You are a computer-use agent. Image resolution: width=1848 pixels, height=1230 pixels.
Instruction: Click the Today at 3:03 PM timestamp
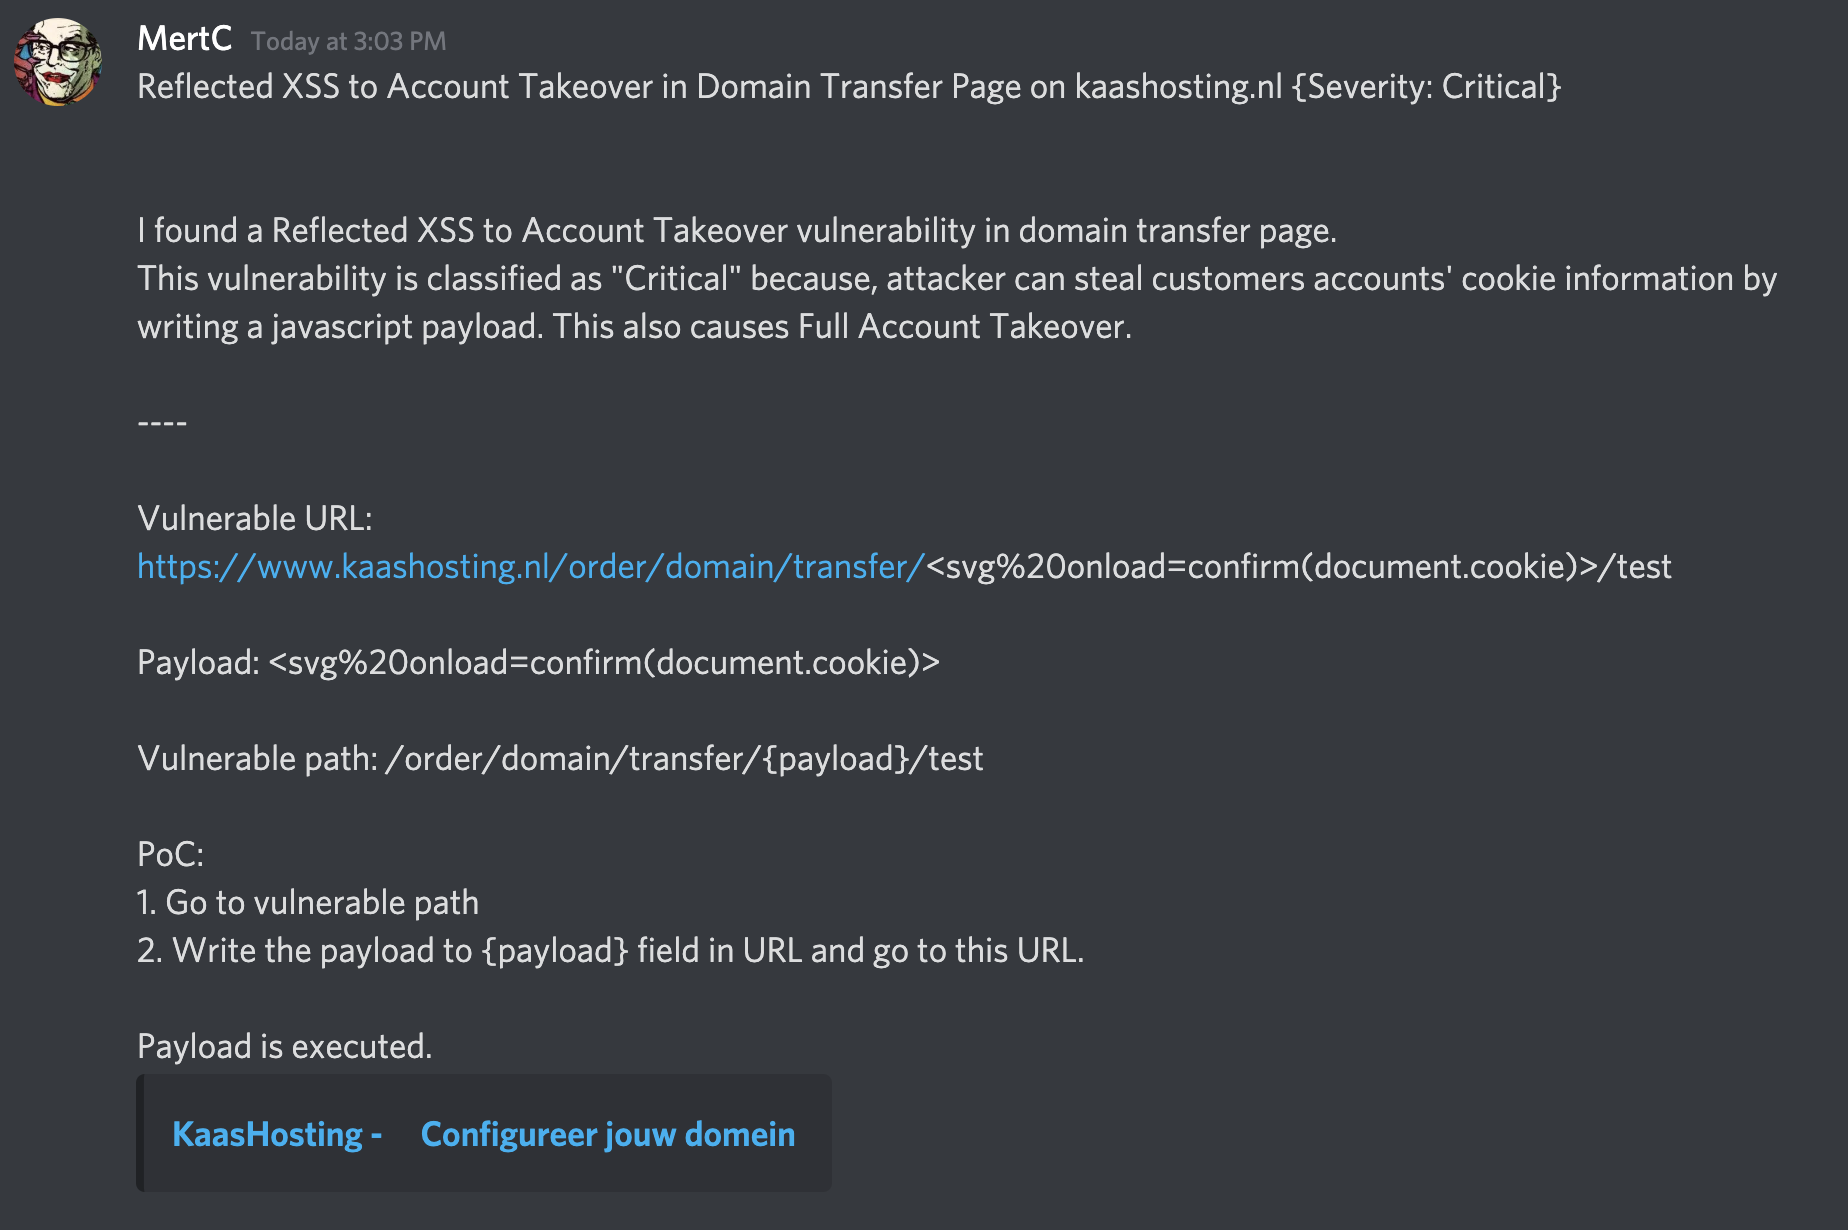point(348,41)
